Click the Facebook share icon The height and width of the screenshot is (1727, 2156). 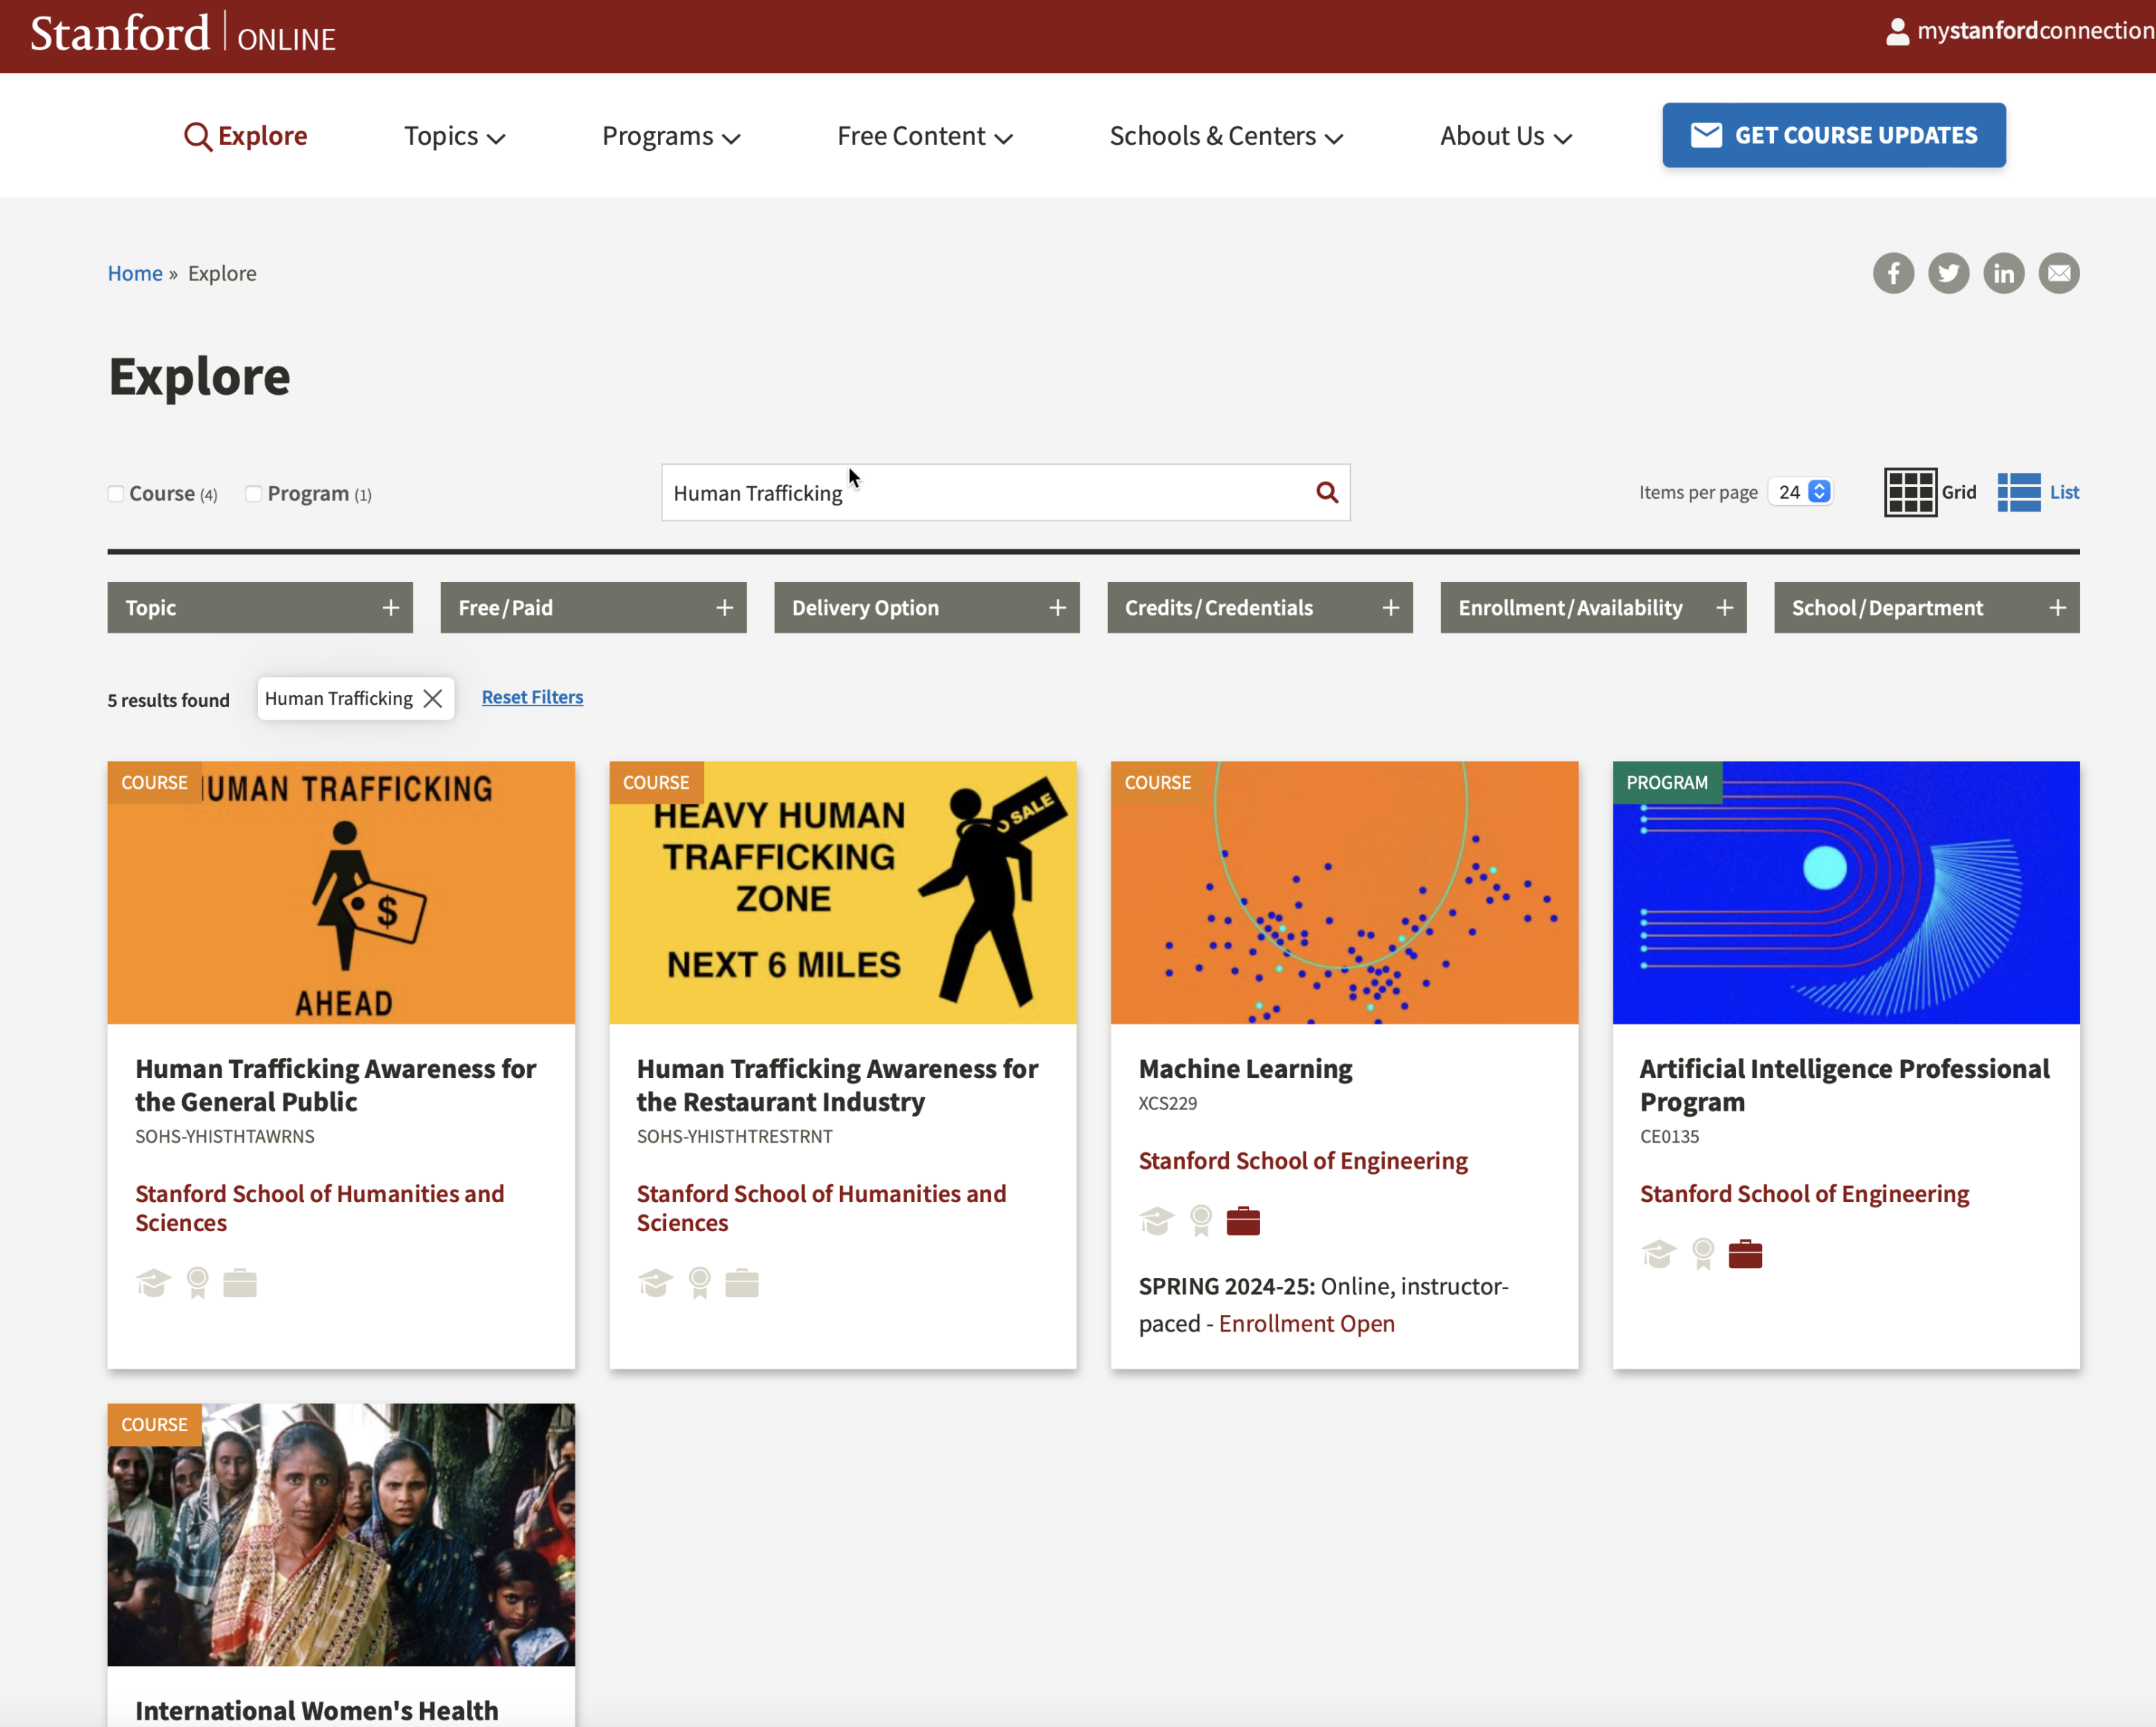(1893, 273)
